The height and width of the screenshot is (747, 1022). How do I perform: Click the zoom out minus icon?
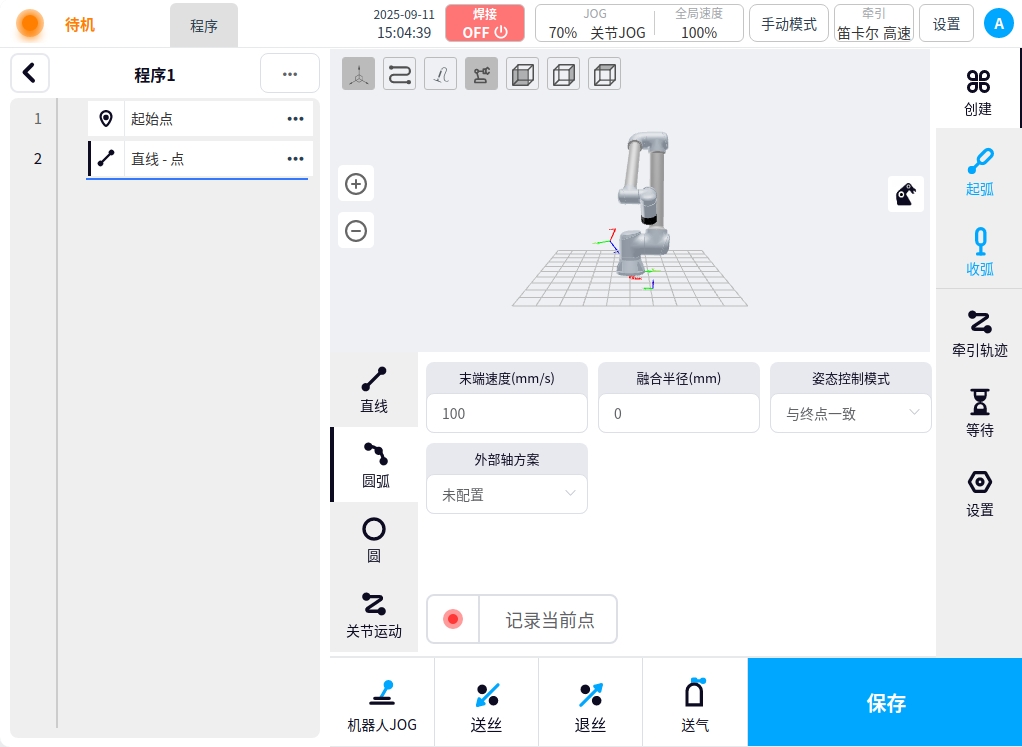[x=356, y=231]
